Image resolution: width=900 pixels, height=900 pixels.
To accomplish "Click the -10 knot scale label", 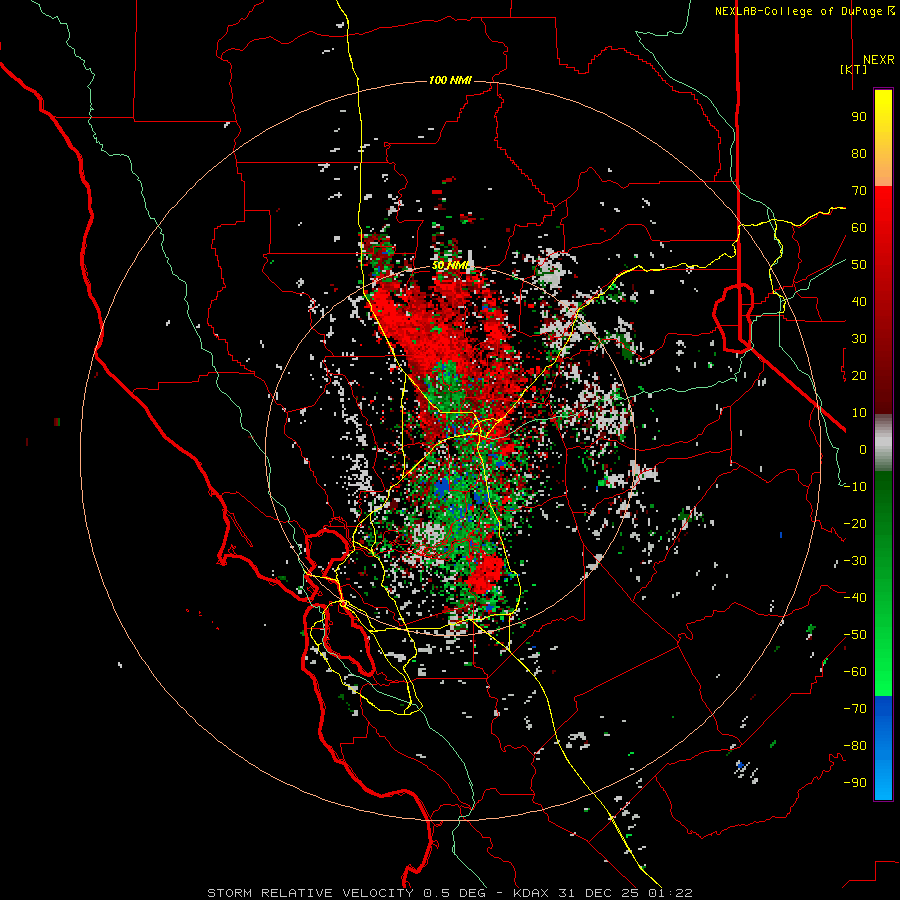I will click(855, 487).
